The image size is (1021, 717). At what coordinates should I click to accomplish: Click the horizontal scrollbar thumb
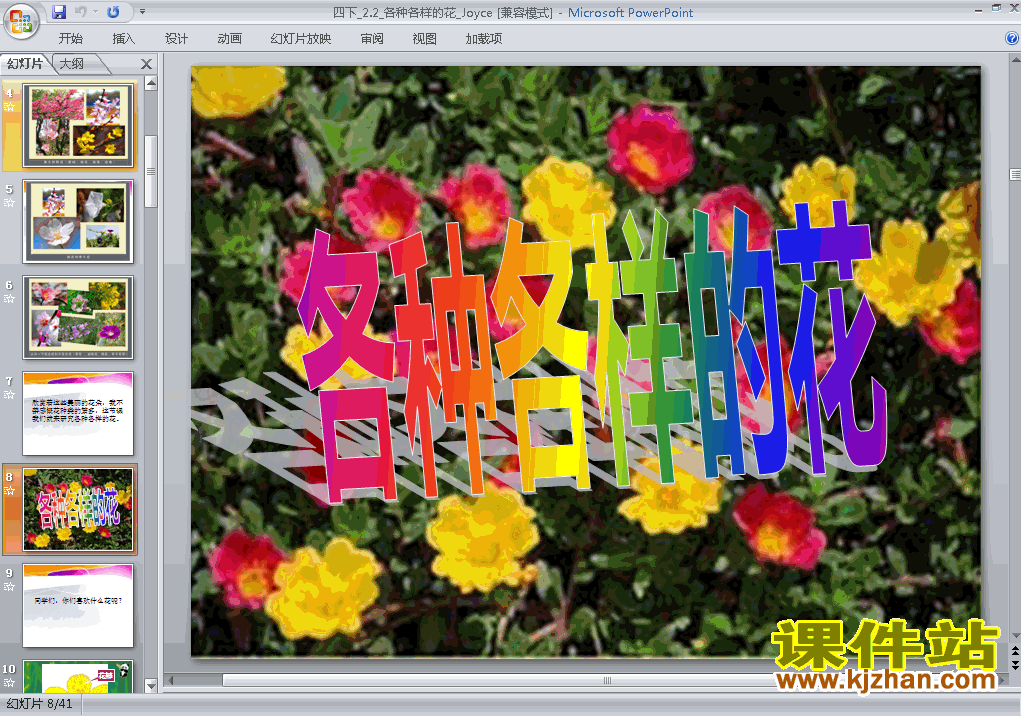coord(606,681)
